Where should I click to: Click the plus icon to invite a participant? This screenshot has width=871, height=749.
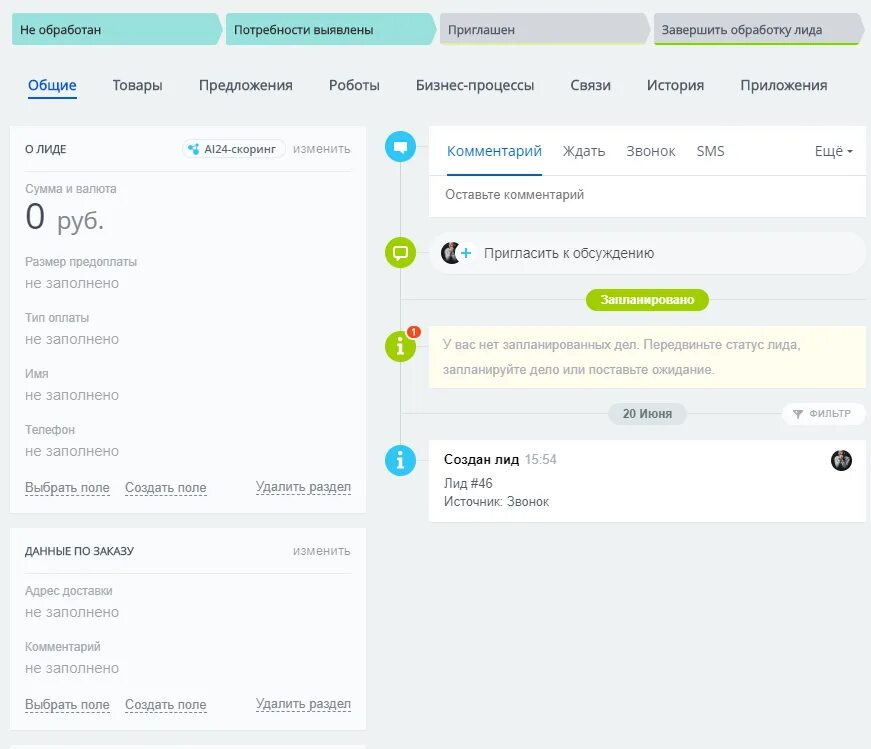tap(466, 253)
